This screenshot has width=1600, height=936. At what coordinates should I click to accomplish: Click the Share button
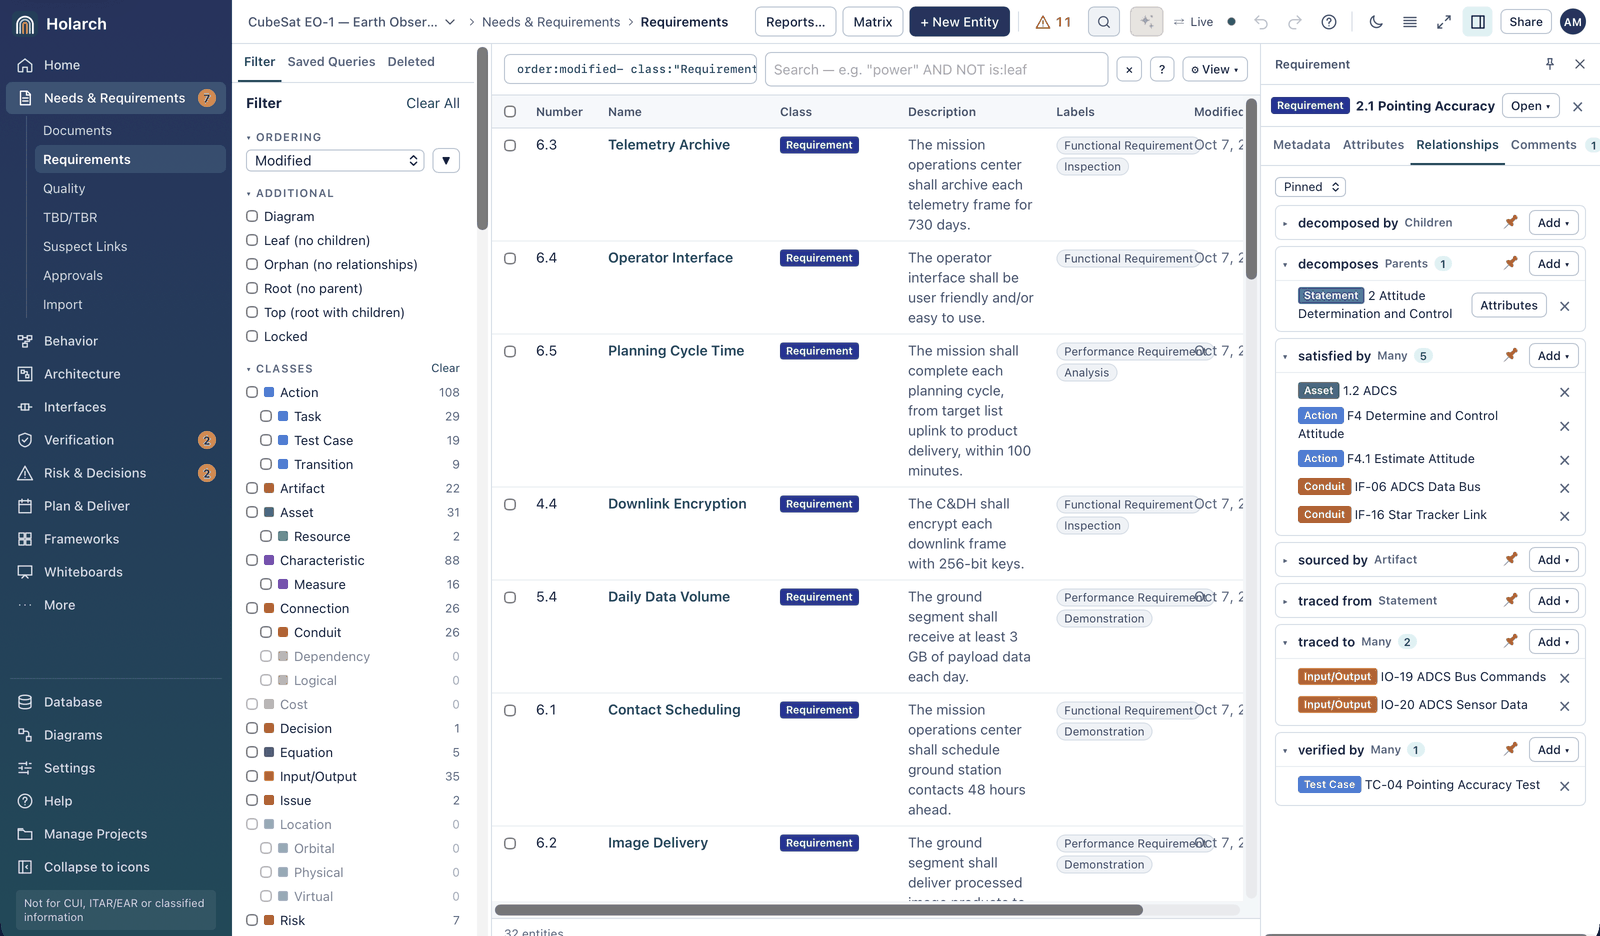click(x=1526, y=22)
